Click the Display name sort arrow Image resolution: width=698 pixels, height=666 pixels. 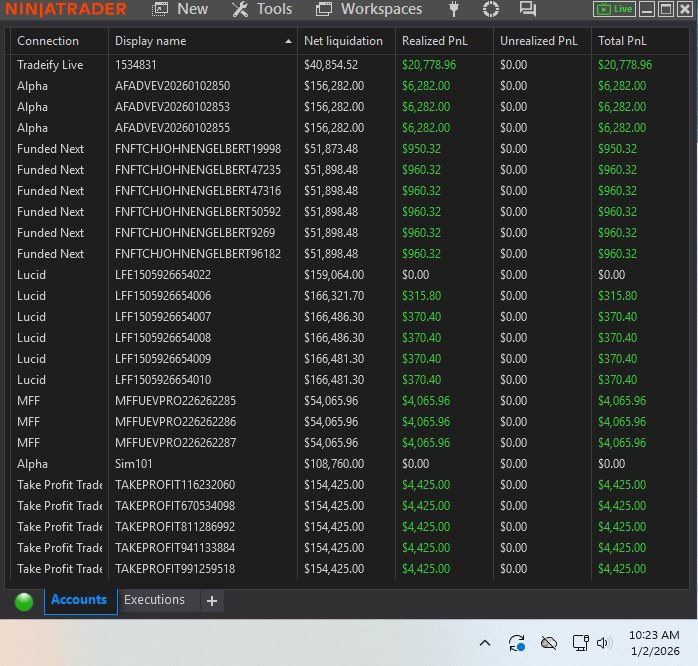click(288, 41)
